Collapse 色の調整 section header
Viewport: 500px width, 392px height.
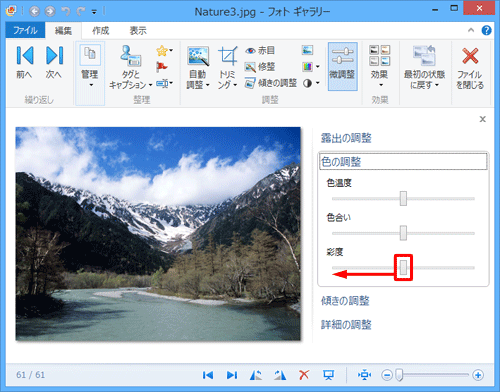pos(403,162)
